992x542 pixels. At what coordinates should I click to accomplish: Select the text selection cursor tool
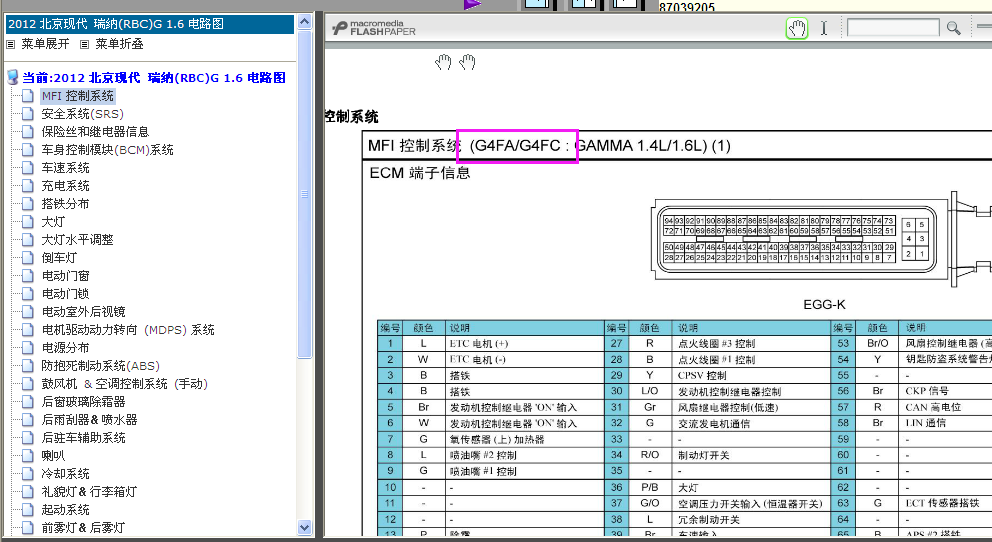[x=824, y=28]
